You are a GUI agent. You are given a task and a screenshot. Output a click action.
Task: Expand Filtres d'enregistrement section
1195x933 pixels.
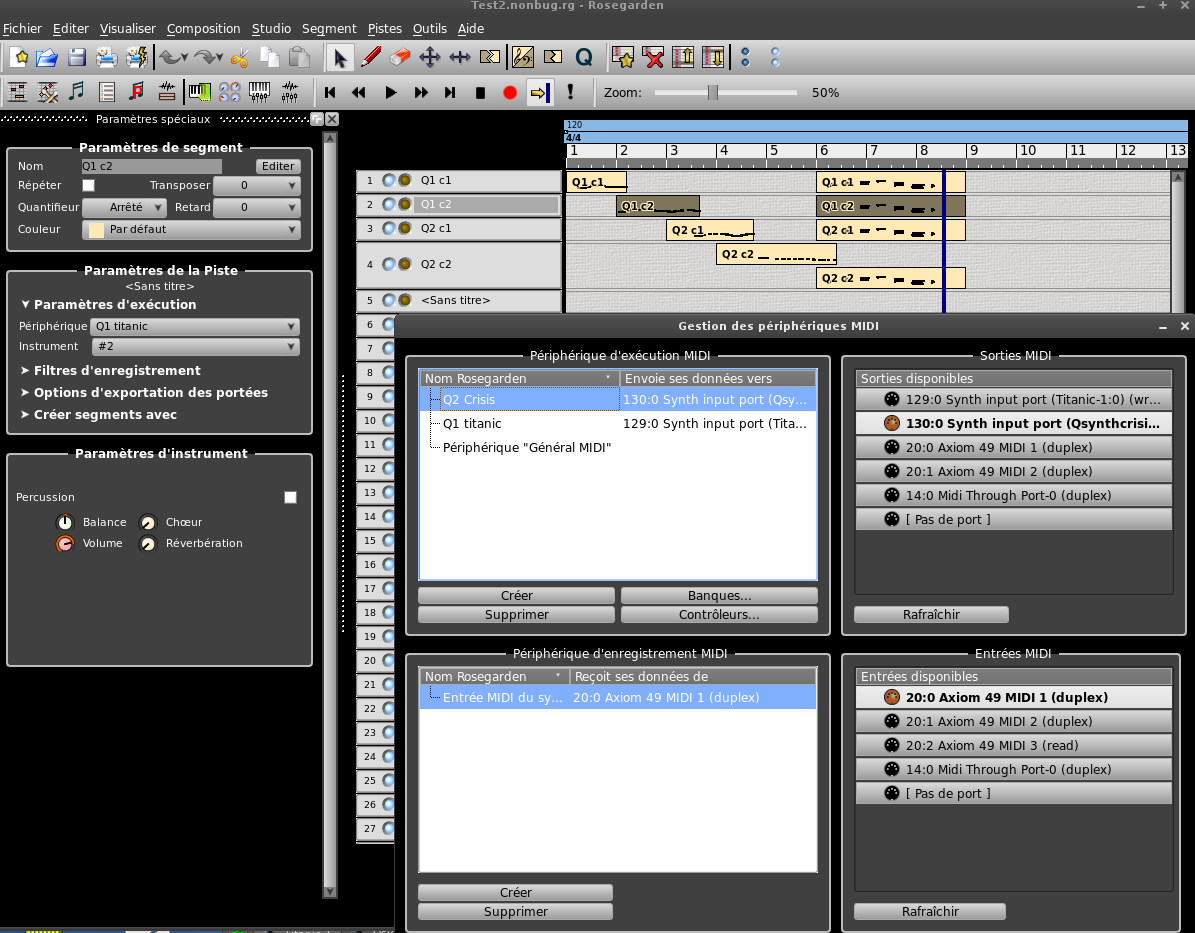click(111, 371)
